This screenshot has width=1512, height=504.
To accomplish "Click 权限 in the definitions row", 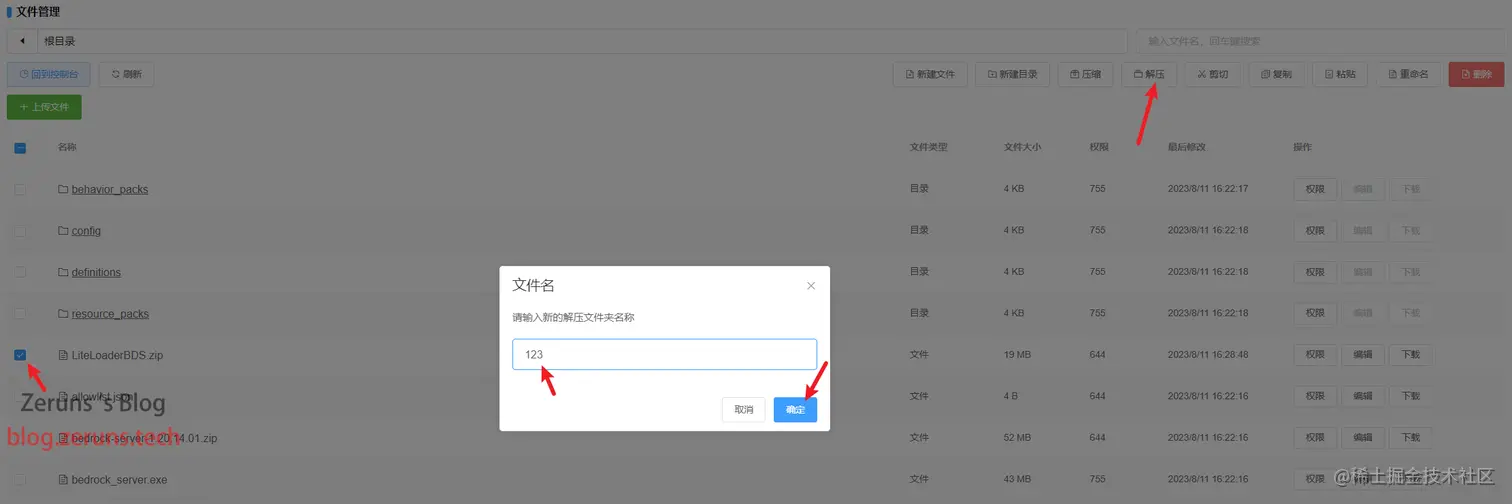I will [1315, 272].
